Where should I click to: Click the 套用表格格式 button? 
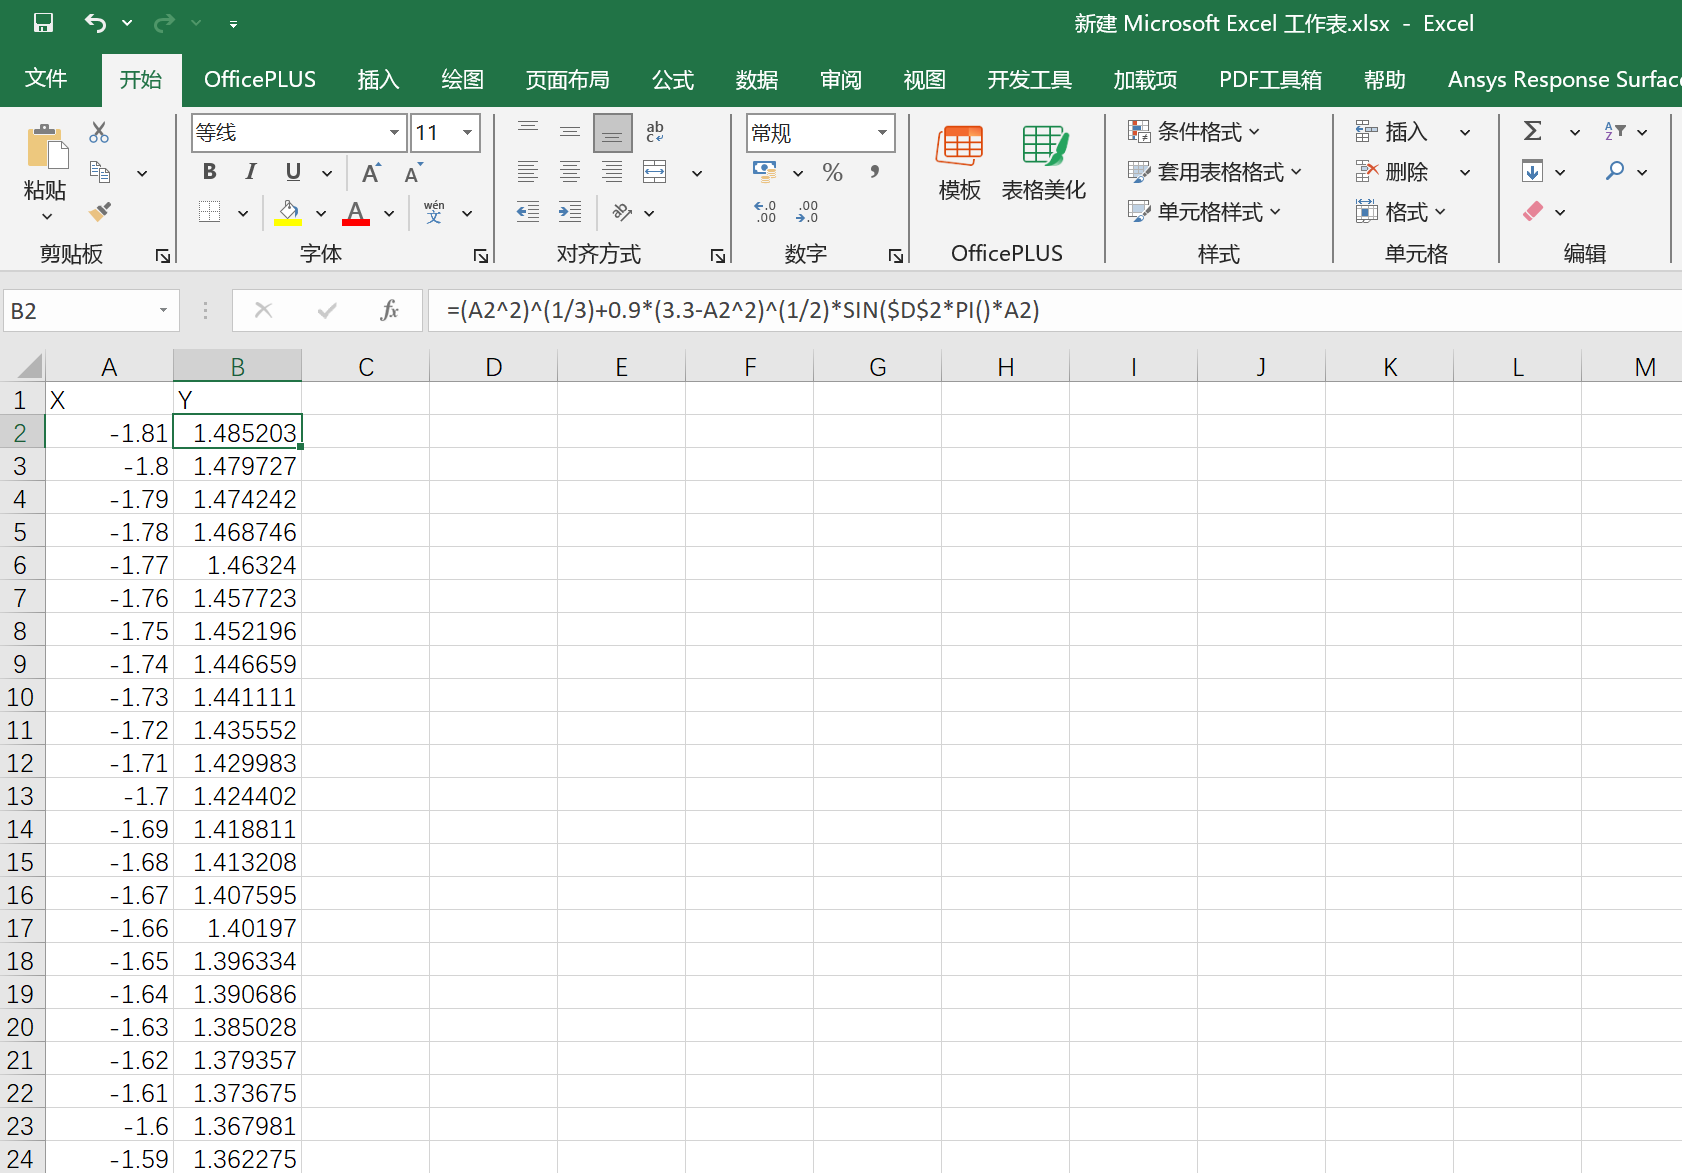coord(1214,172)
